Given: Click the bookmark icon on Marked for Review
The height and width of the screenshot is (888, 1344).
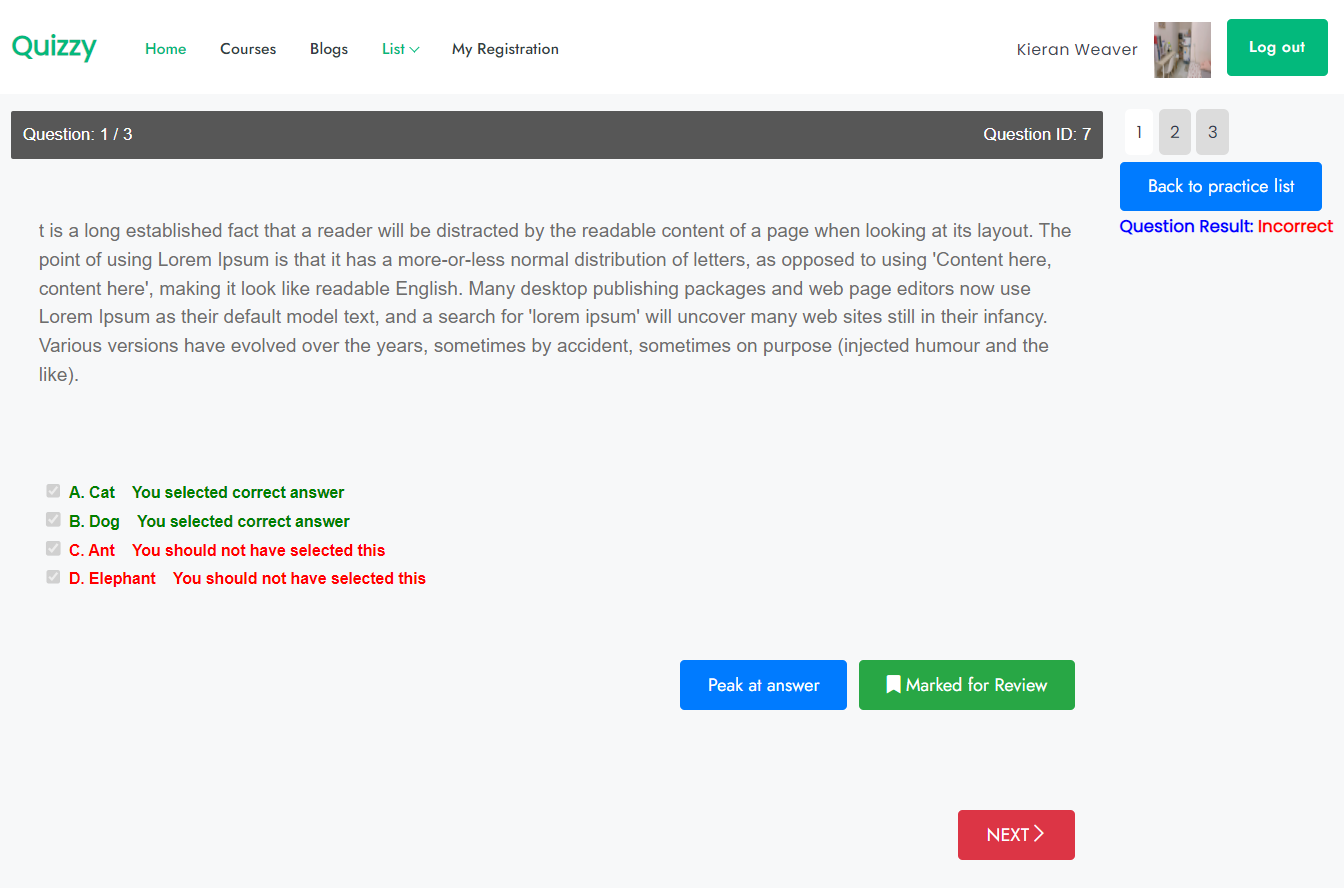Looking at the screenshot, I should coord(893,684).
